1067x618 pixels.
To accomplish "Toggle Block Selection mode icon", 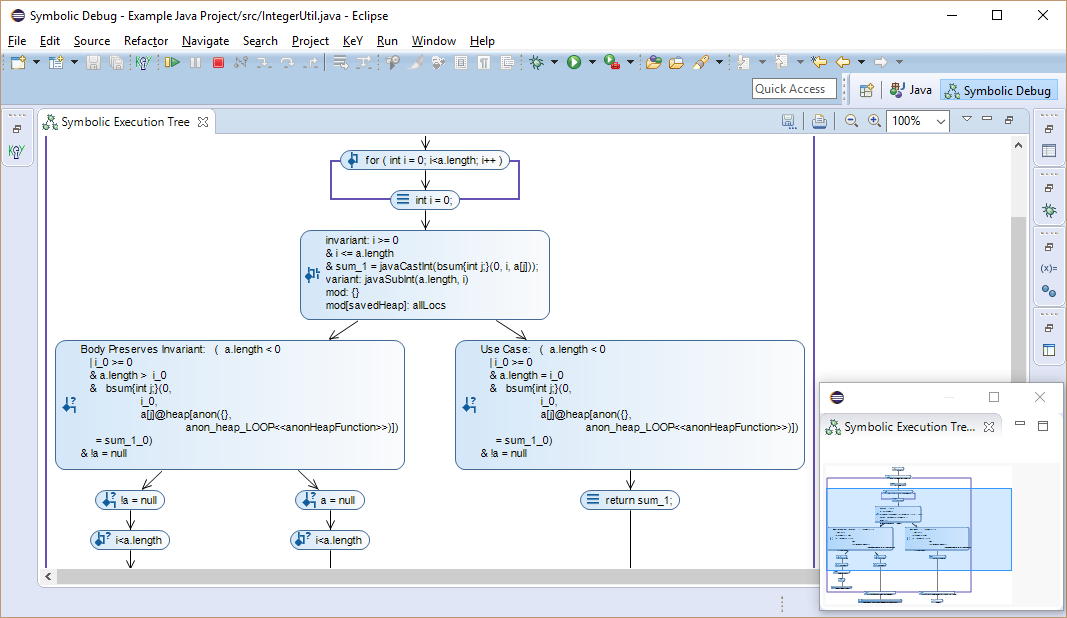I will tap(461, 63).
